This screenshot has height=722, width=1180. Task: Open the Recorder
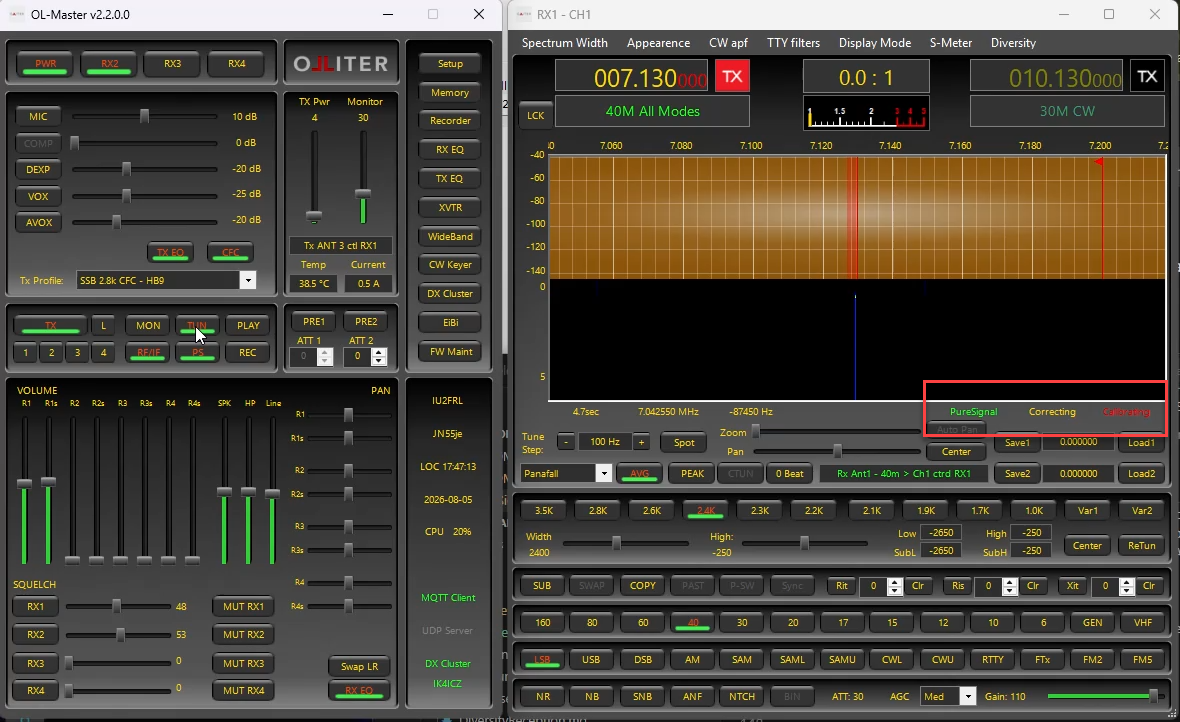450,120
